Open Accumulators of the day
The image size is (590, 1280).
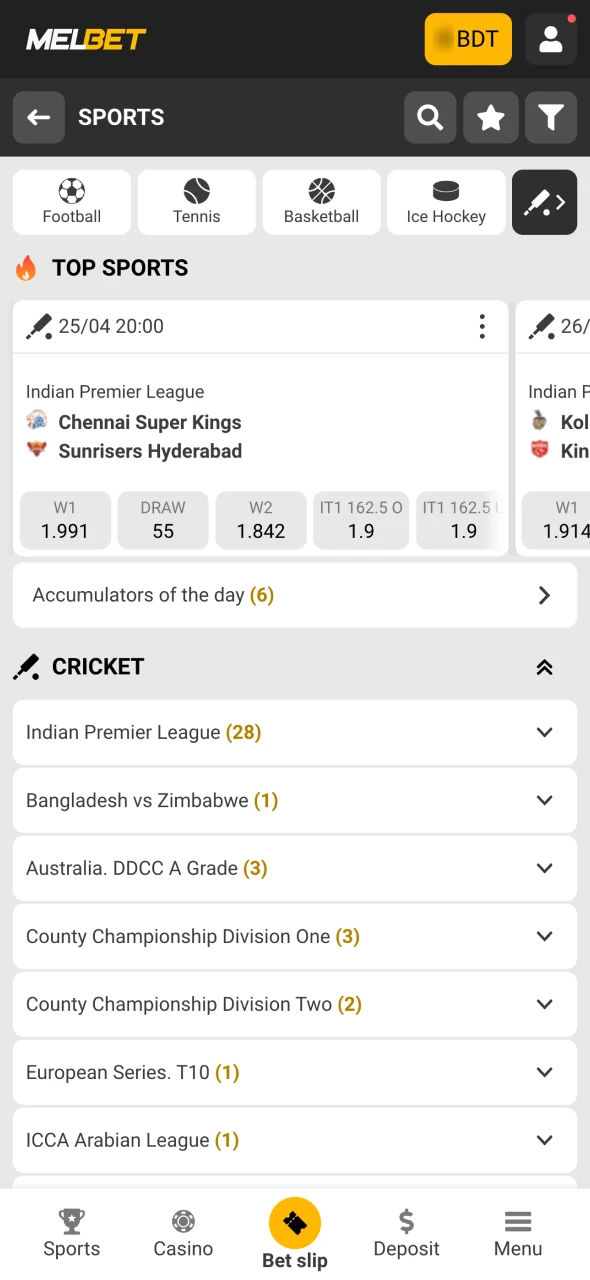pyautogui.click(x=295, y=595)
